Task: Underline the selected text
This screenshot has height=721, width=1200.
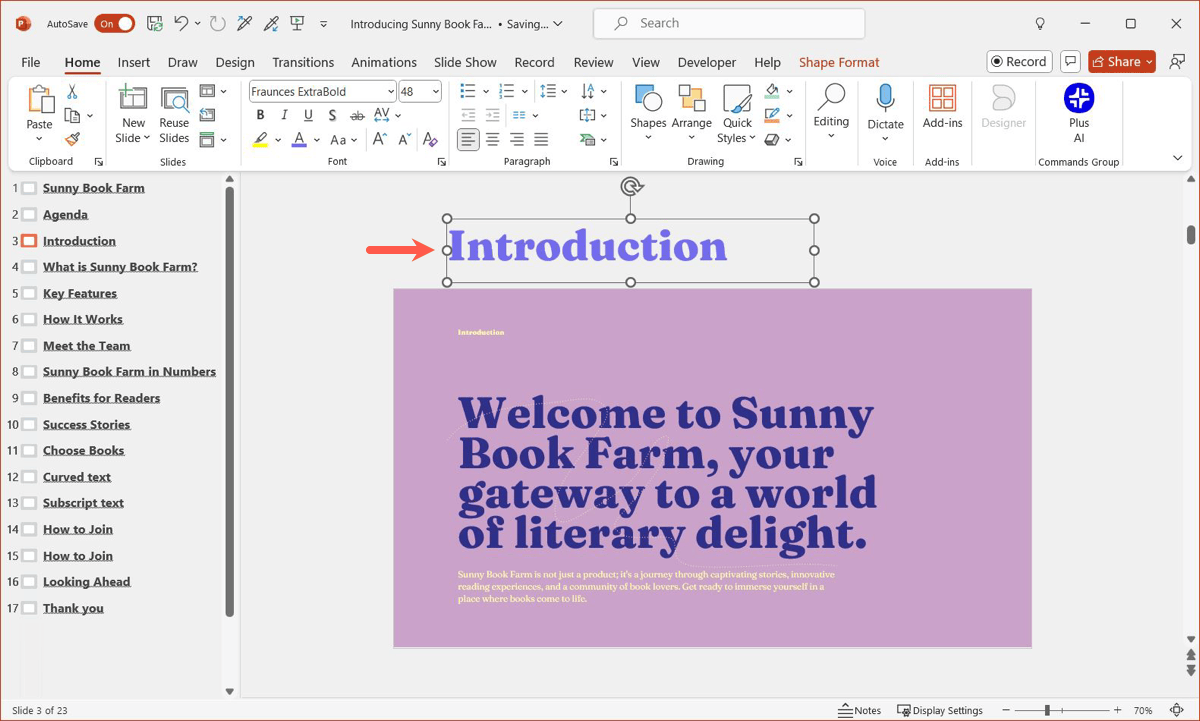Action: [308, 115]
